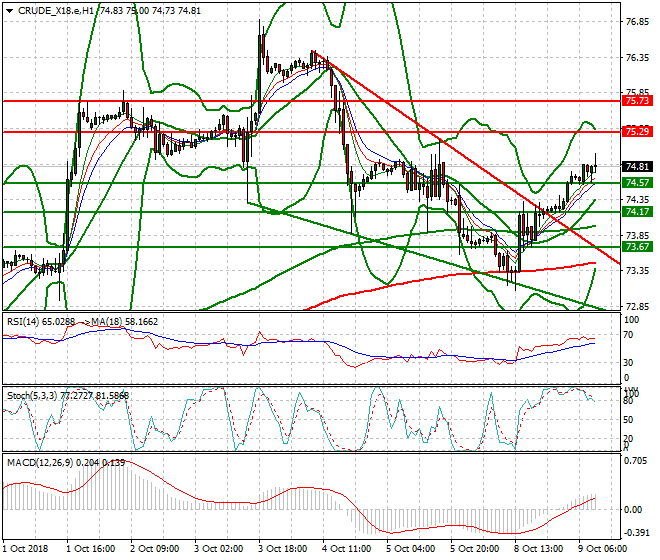Open the chart menu triangle beside CRUDE_X18.e
Image resolution: width=660 pixels, height=560 pixels.
point(10,11)
